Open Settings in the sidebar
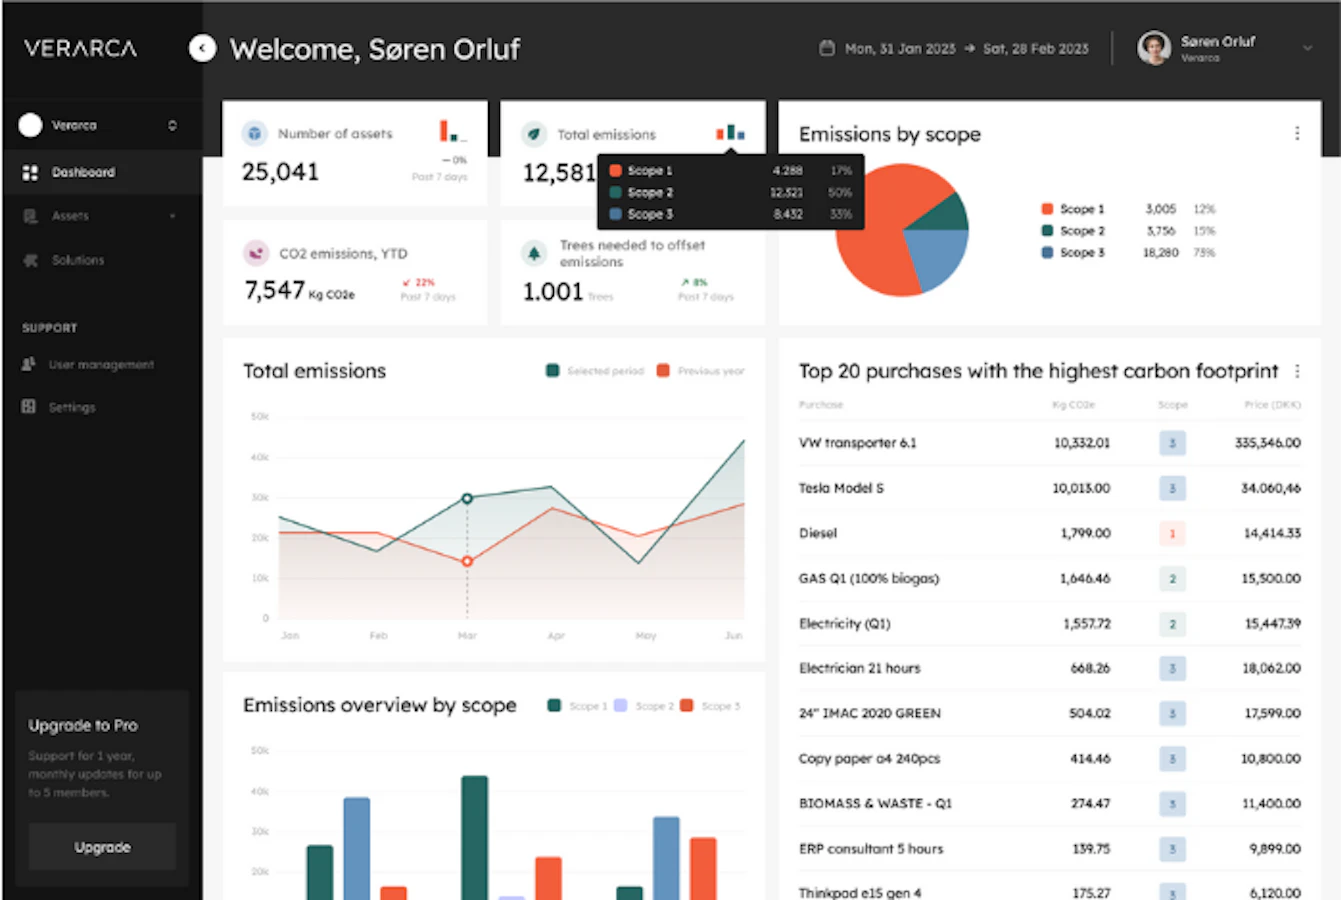Screen dimensions: 1341x900 click(72, 408)
